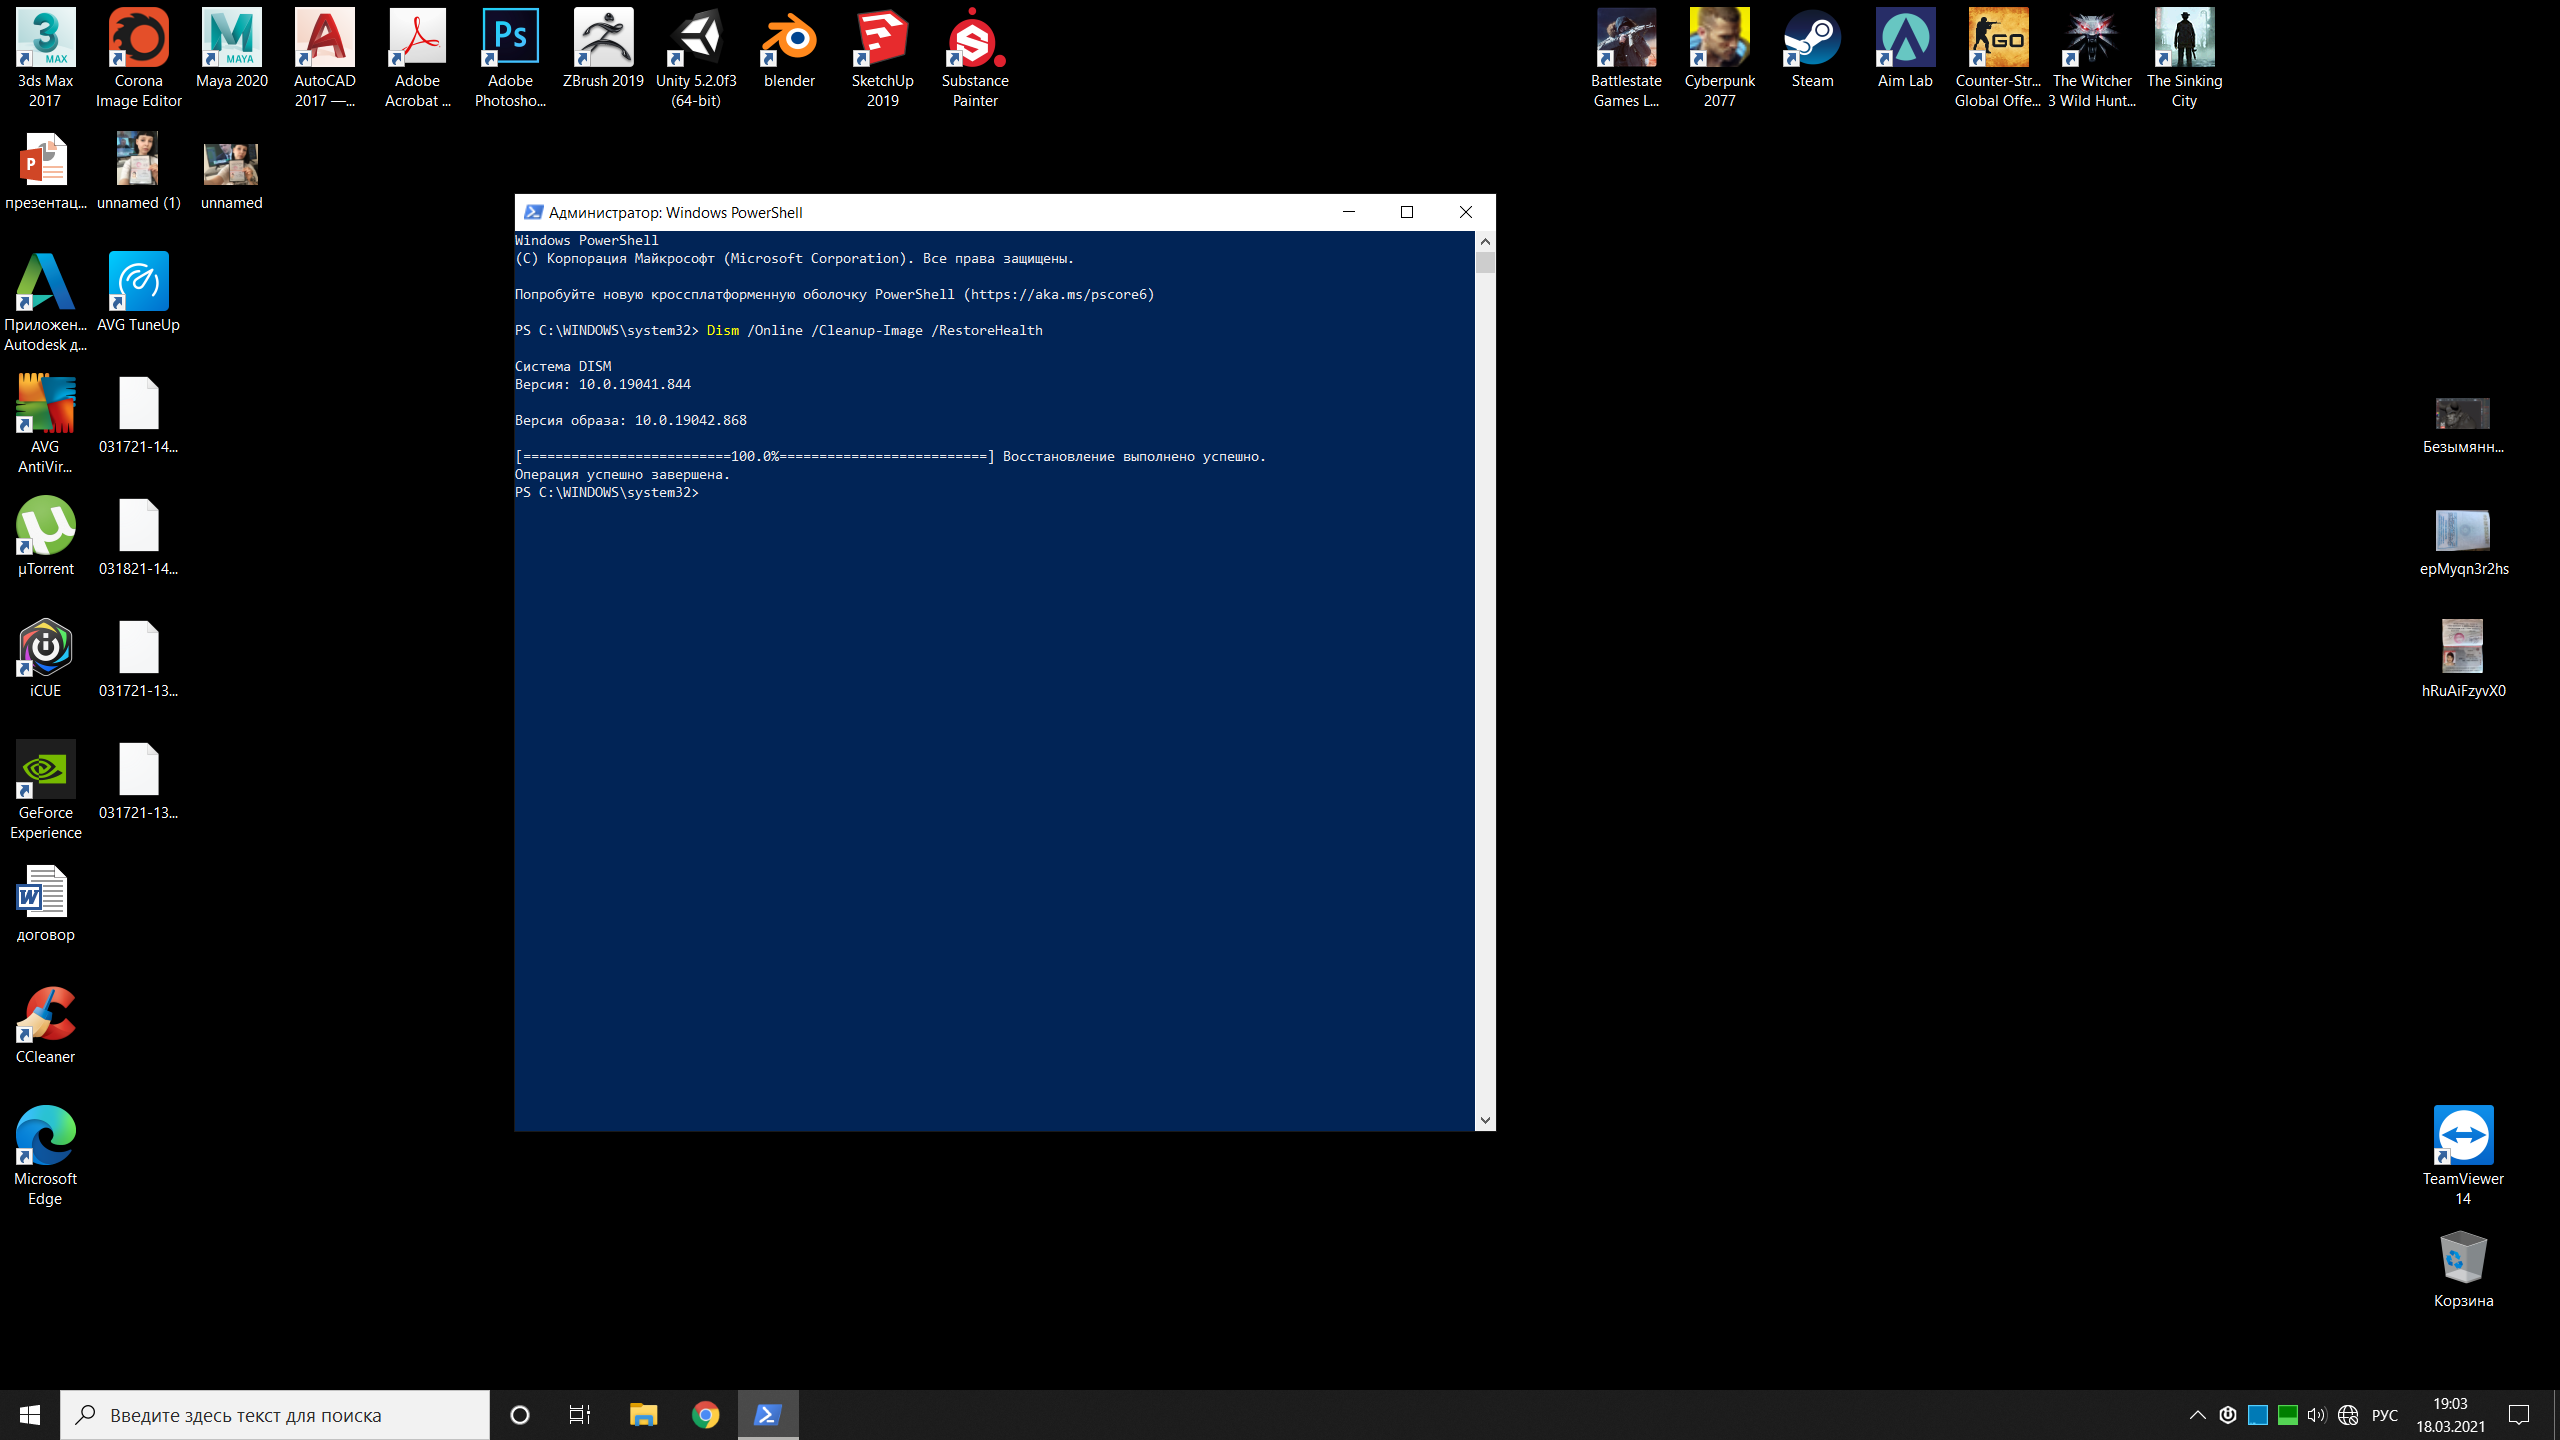Open CCleaner application
The width and height of the screenshot is (2560, 1440).
point(46,1020)
